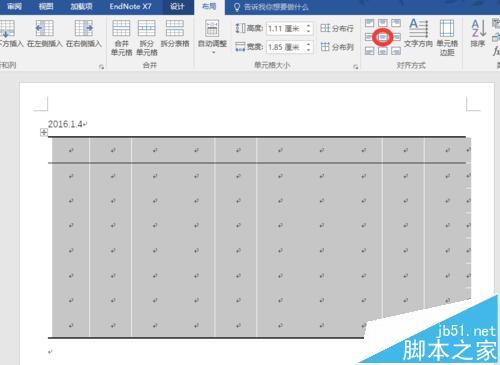Screen dimensions: 500x365
Task: Click the Distribute Rows (分布行) button
Action: point(337,28)
